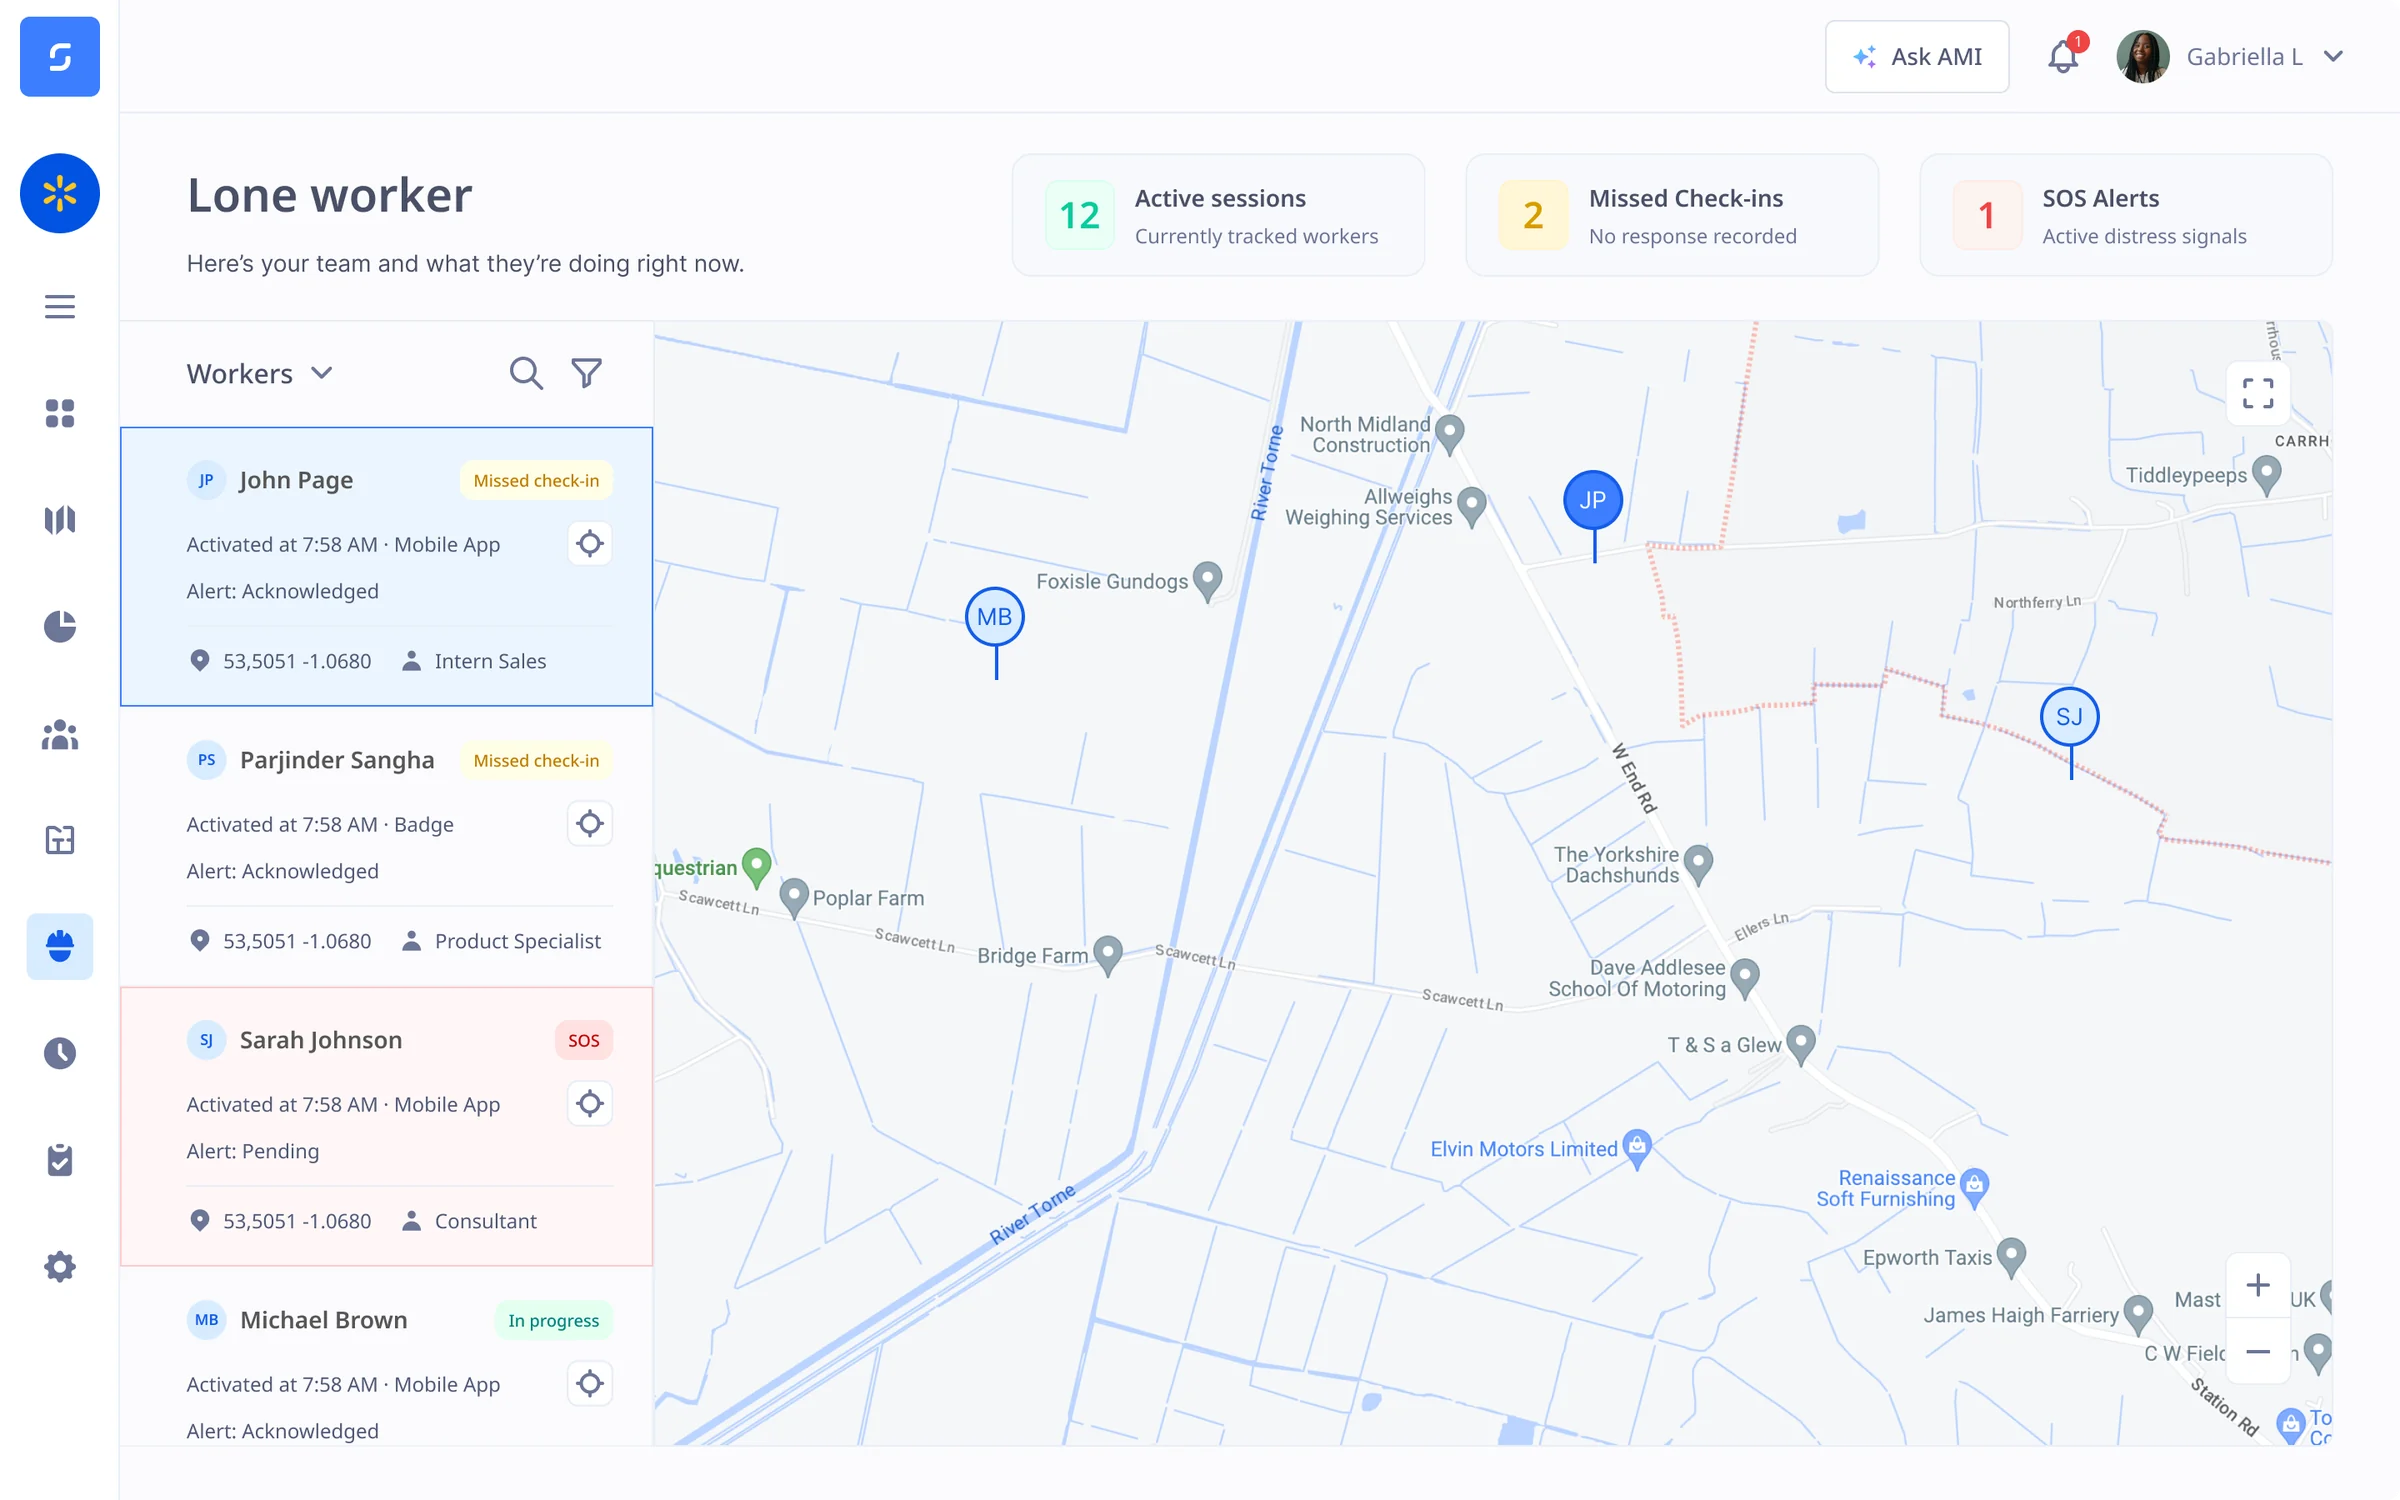Image resolution: width=2400 pixels, height=1500 pixels.
Task: Open the Active sessions card
Action: (1218, 215)
